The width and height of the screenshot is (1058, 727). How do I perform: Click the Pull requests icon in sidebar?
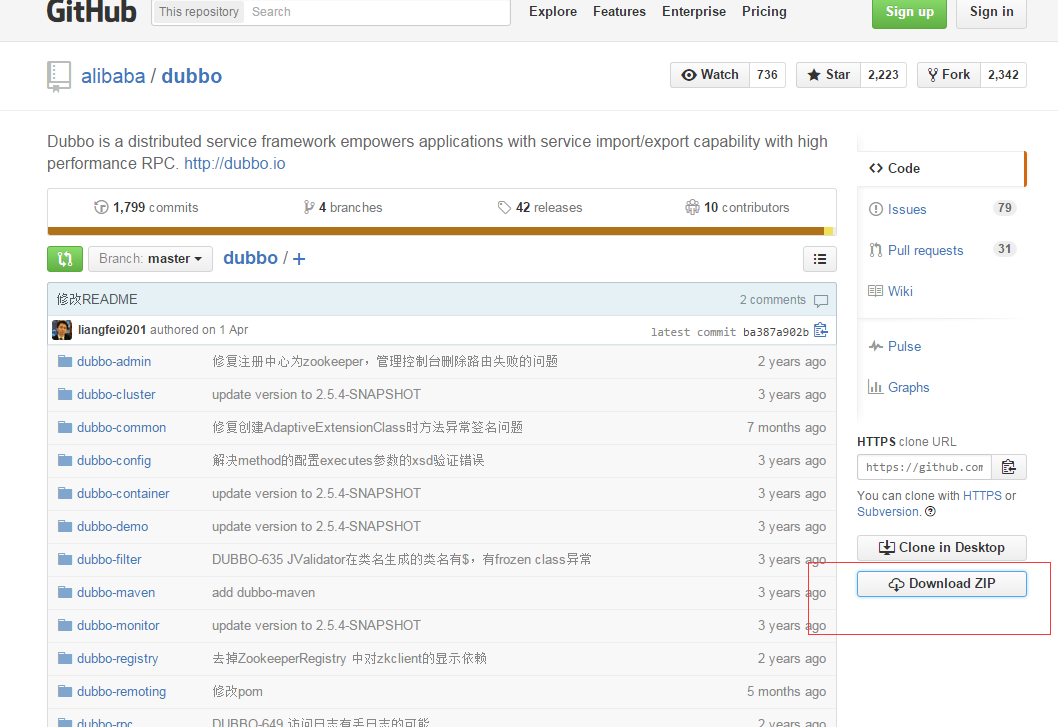(x=876, y=250)
